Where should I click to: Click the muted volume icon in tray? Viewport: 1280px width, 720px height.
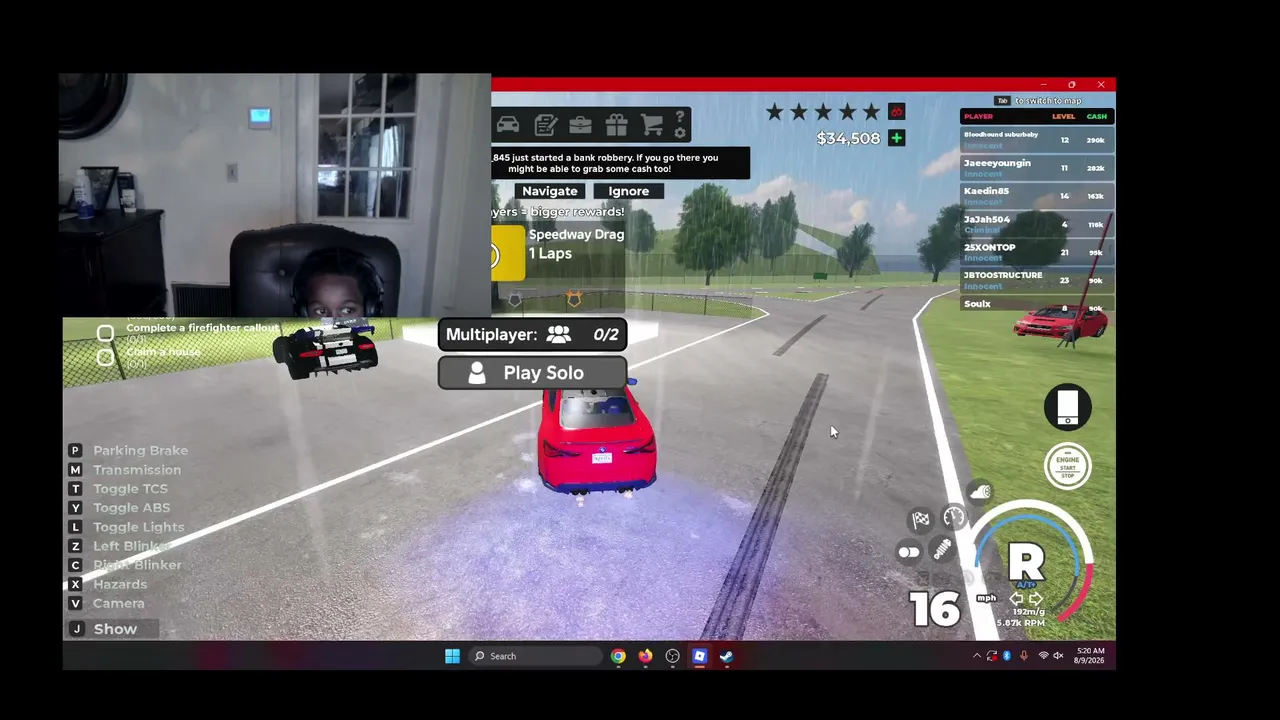[x=1058, y=656]
